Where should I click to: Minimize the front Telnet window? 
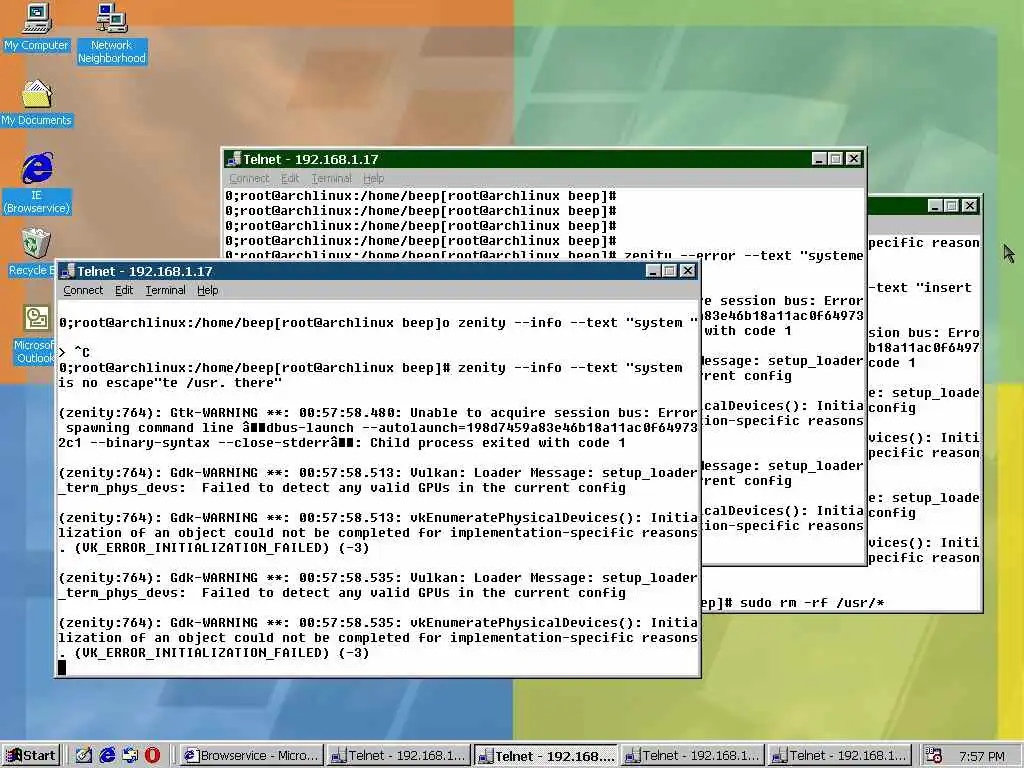pyautogui.click(x=652, y=271)
